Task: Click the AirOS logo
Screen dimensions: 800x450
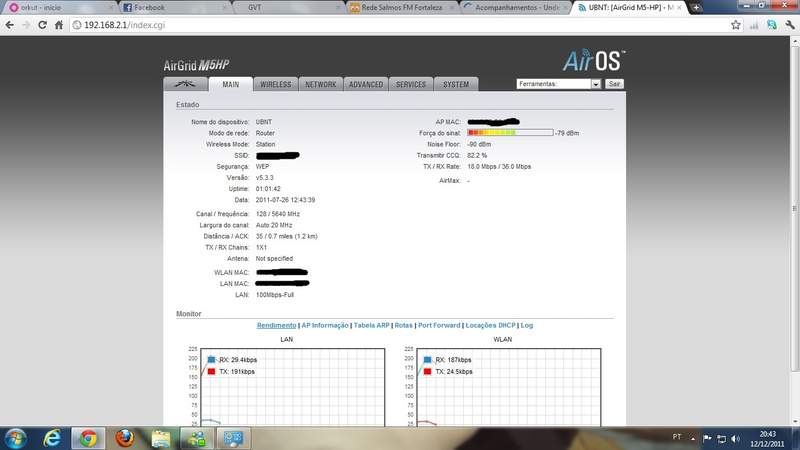Action: tap(594, 61)
